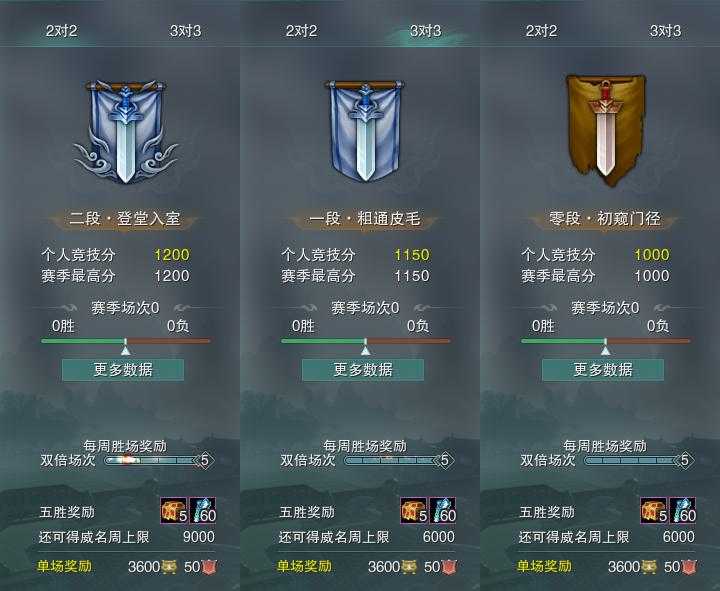This screenshot has width=720, height=591.
Task: Click the treasure chest reward icon in middle panel
Action: point(414,510)
